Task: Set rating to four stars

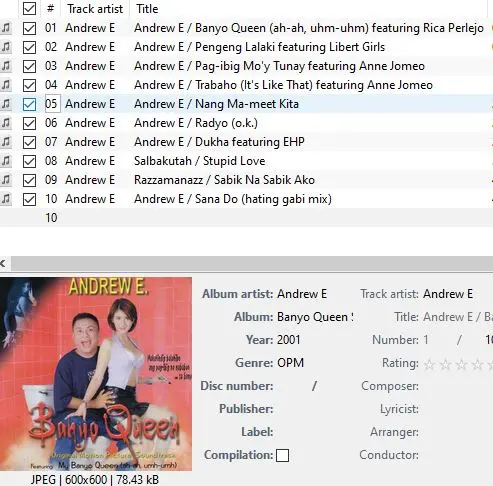Action: [477, 365]
